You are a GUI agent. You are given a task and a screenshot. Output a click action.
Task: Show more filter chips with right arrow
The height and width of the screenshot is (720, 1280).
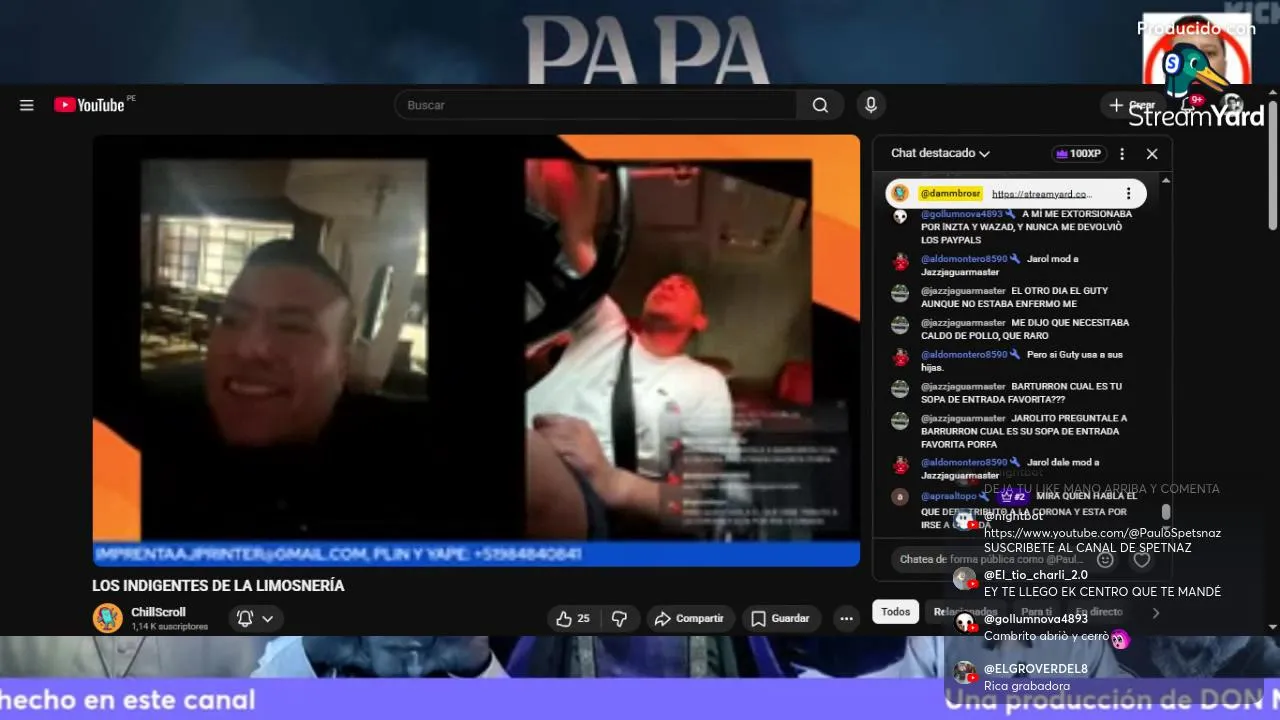pos(1155,612)
